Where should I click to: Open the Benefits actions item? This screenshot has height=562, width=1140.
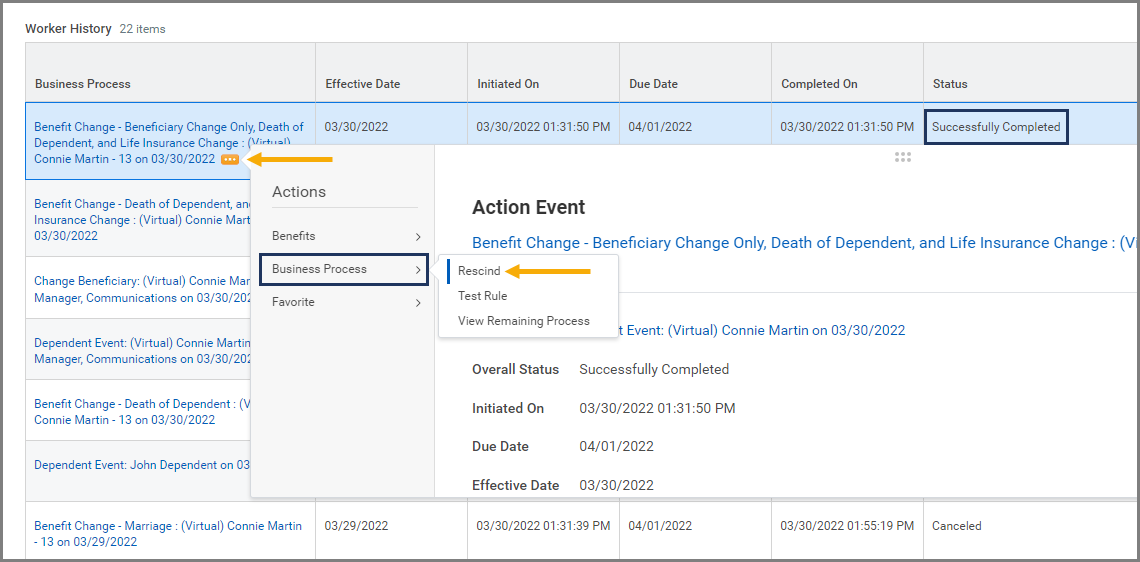(x=294, y=236)
